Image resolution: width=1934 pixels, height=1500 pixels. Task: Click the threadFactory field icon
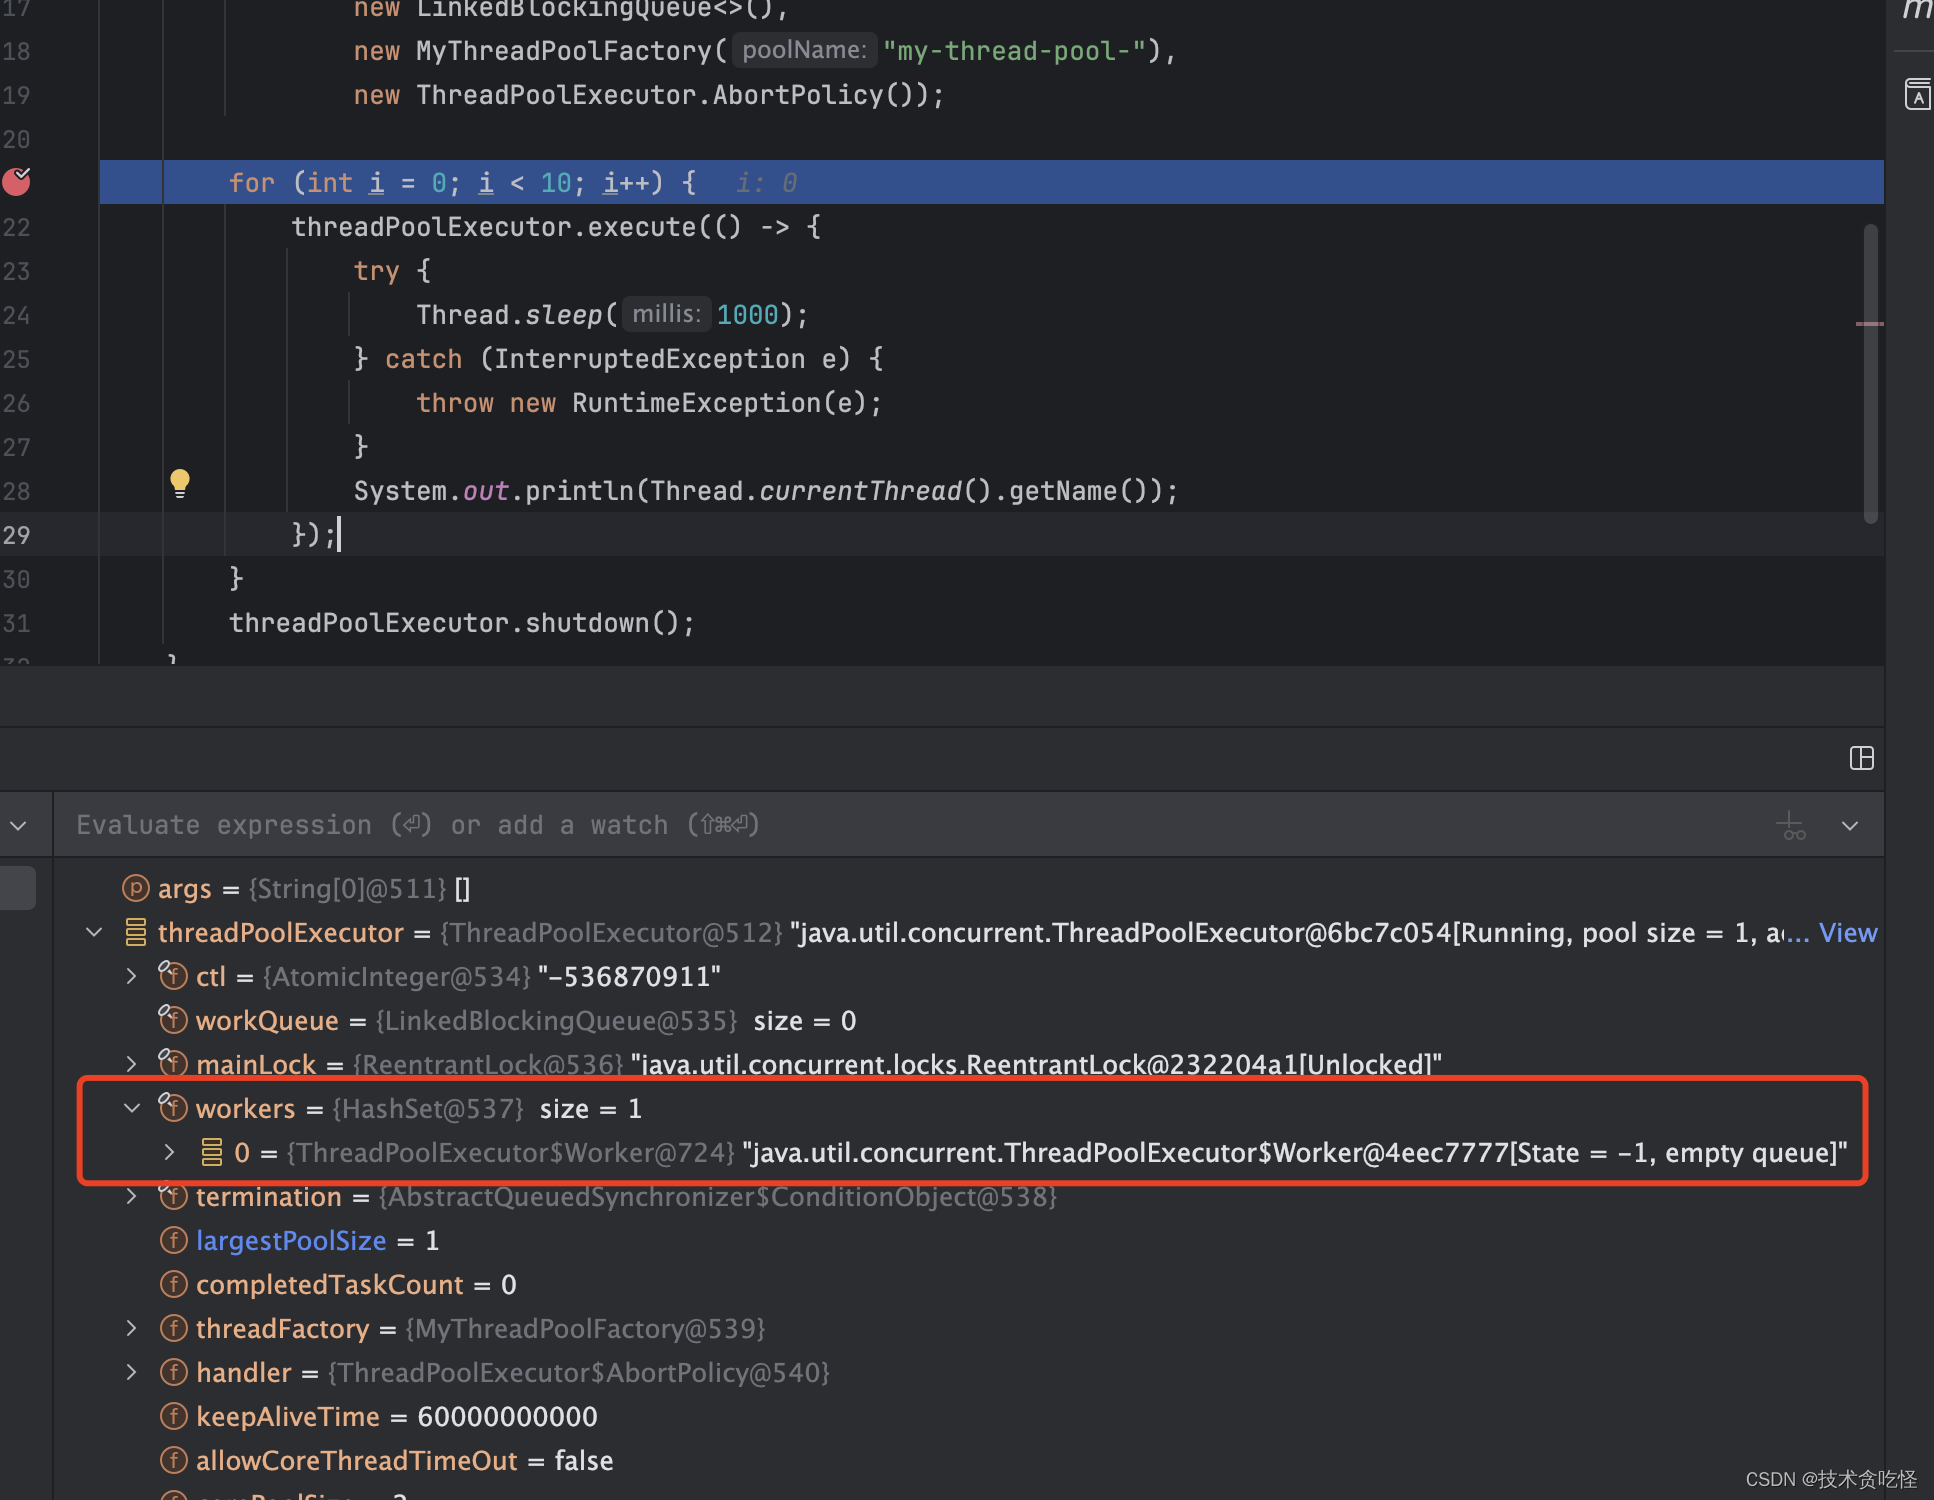click(x=174, y=1328)
